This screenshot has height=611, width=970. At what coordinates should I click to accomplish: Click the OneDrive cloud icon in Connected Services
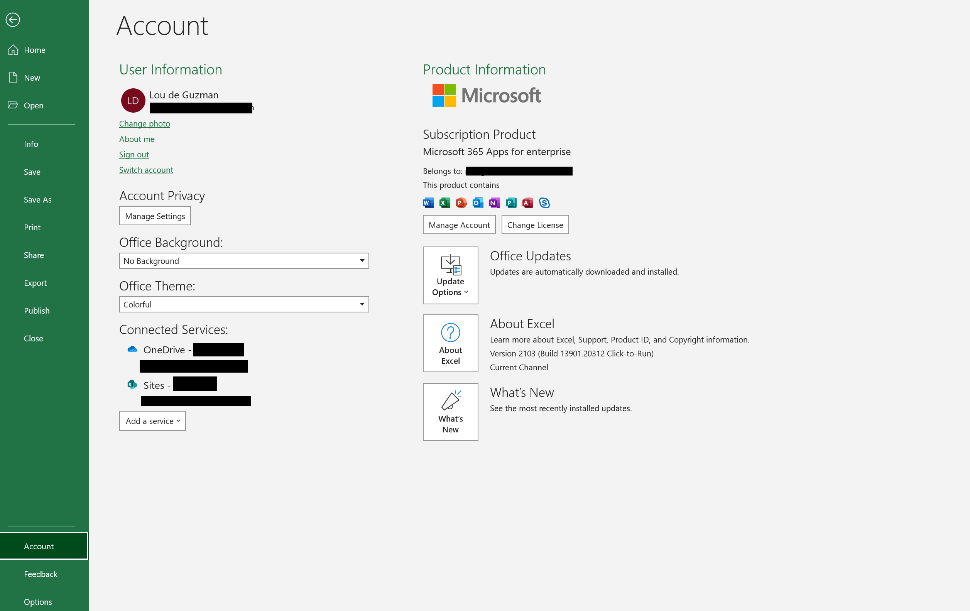[x=132, y=349]
